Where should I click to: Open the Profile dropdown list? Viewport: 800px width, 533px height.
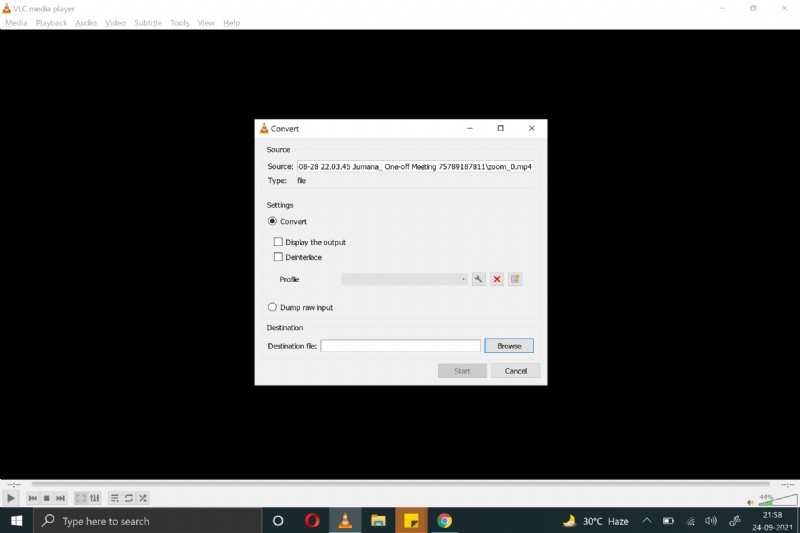pos(404,279)
